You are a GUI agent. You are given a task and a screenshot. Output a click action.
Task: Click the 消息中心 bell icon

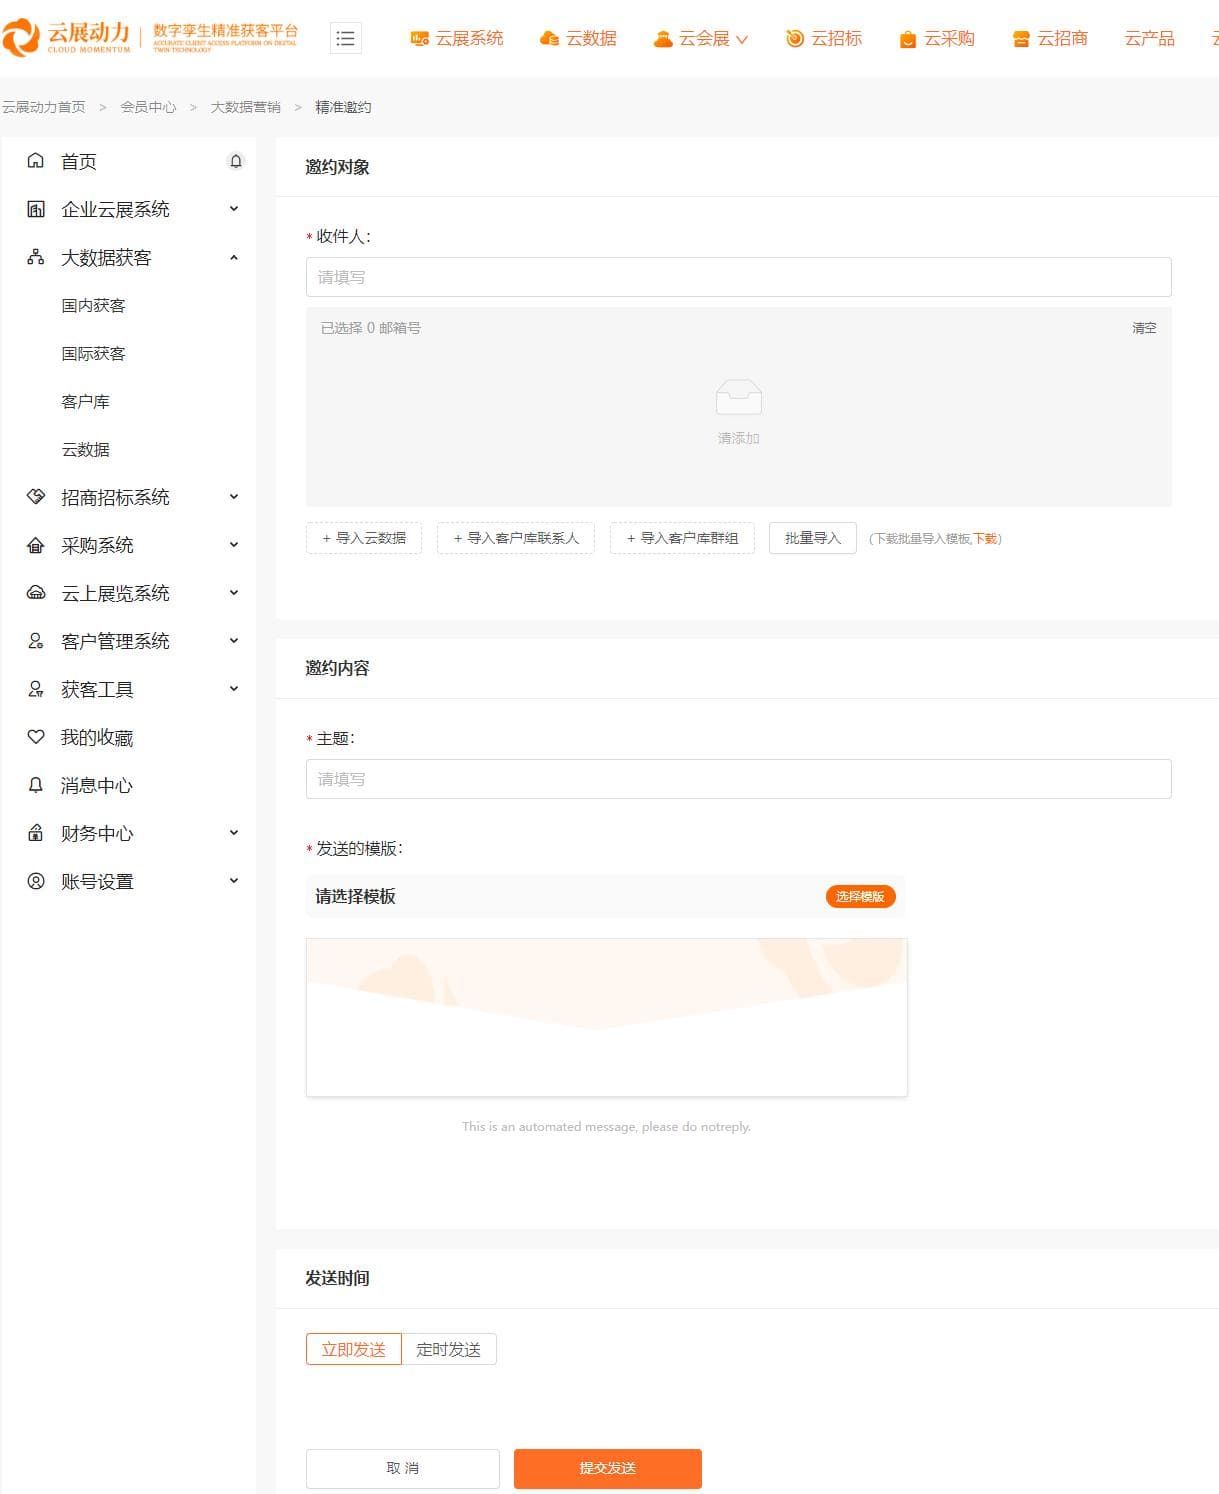click(x=34, y=785)
